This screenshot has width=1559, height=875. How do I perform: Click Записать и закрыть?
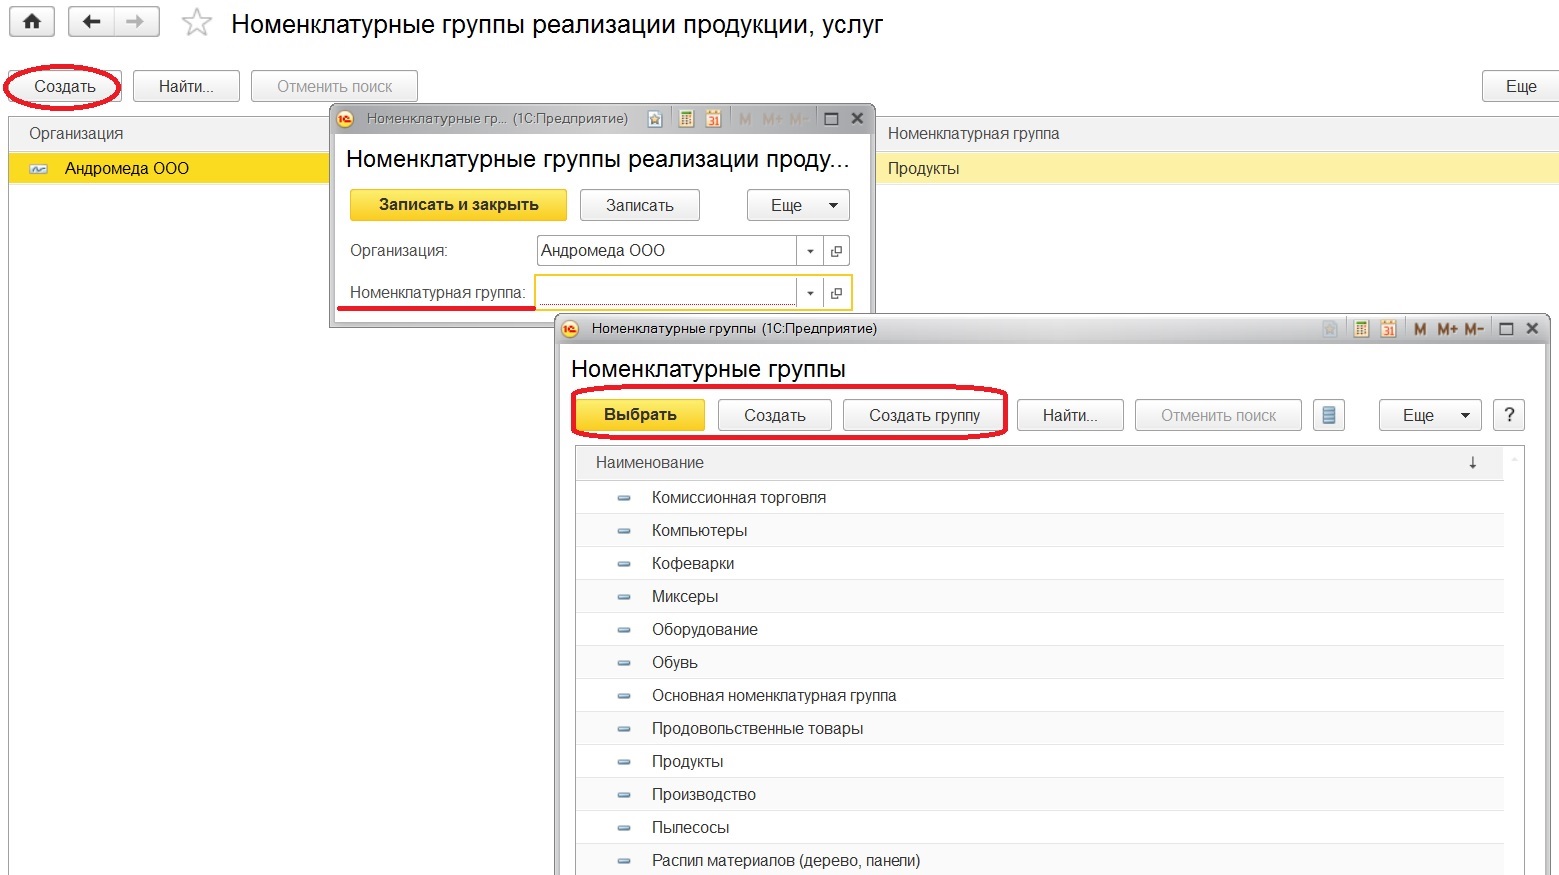(458, 205)
